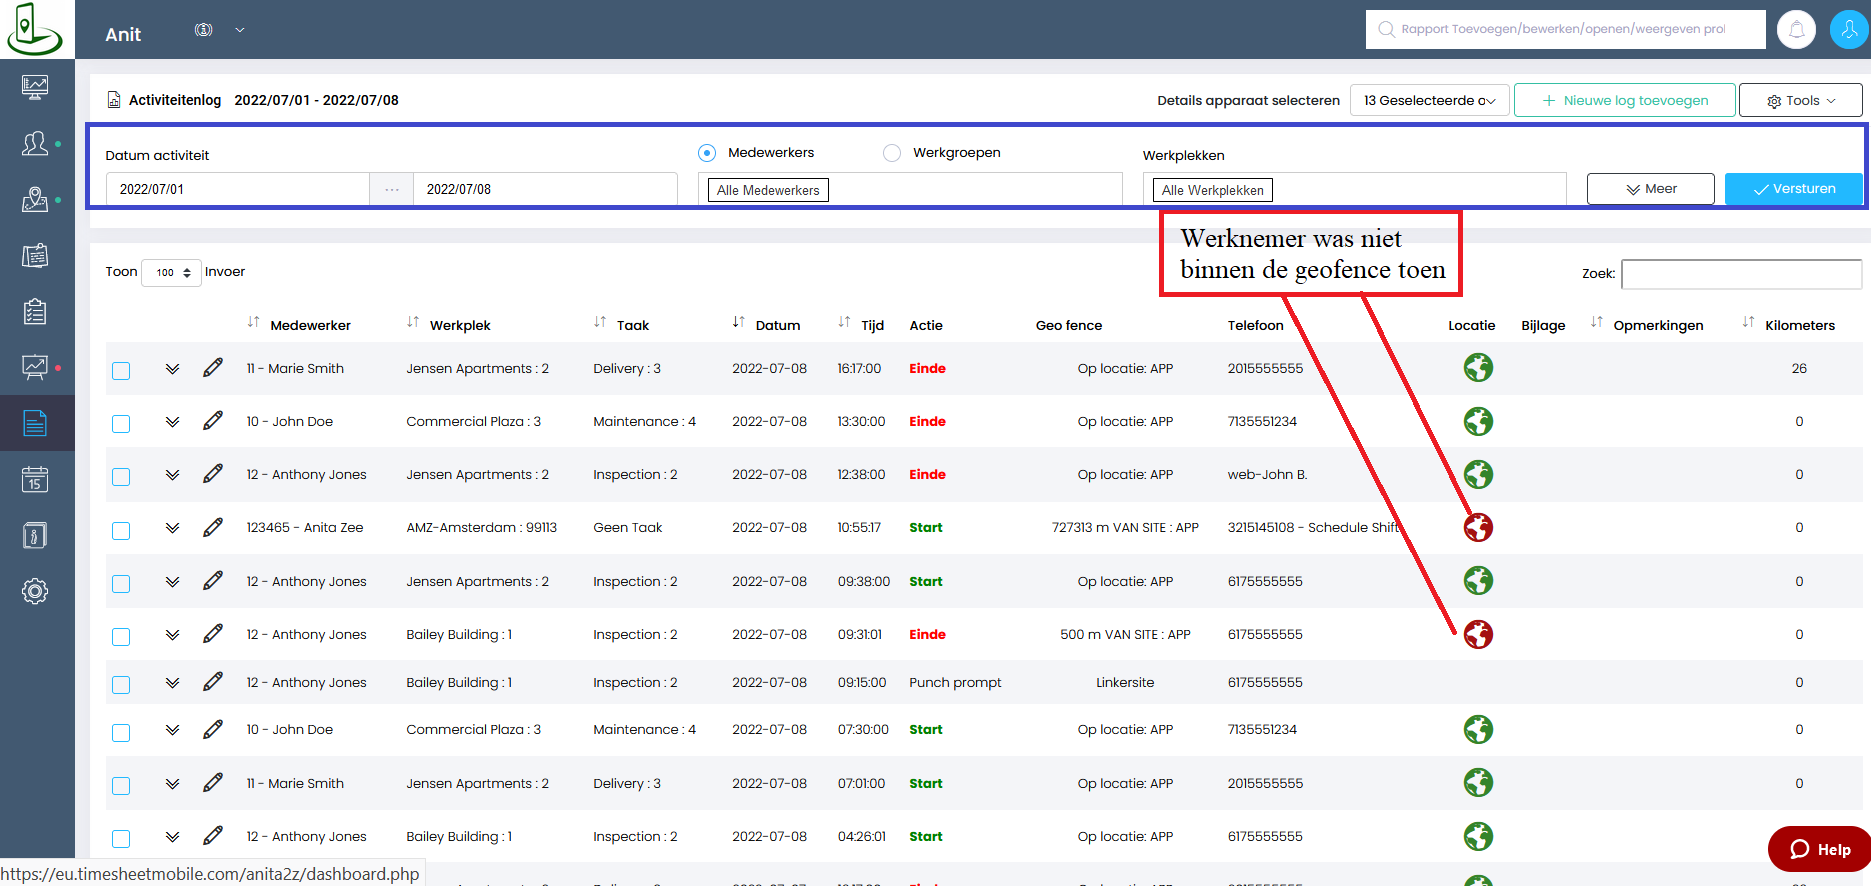1871x886 pixels.
Task: Select the Werkgroepen radio button
Action: [892, 153]
